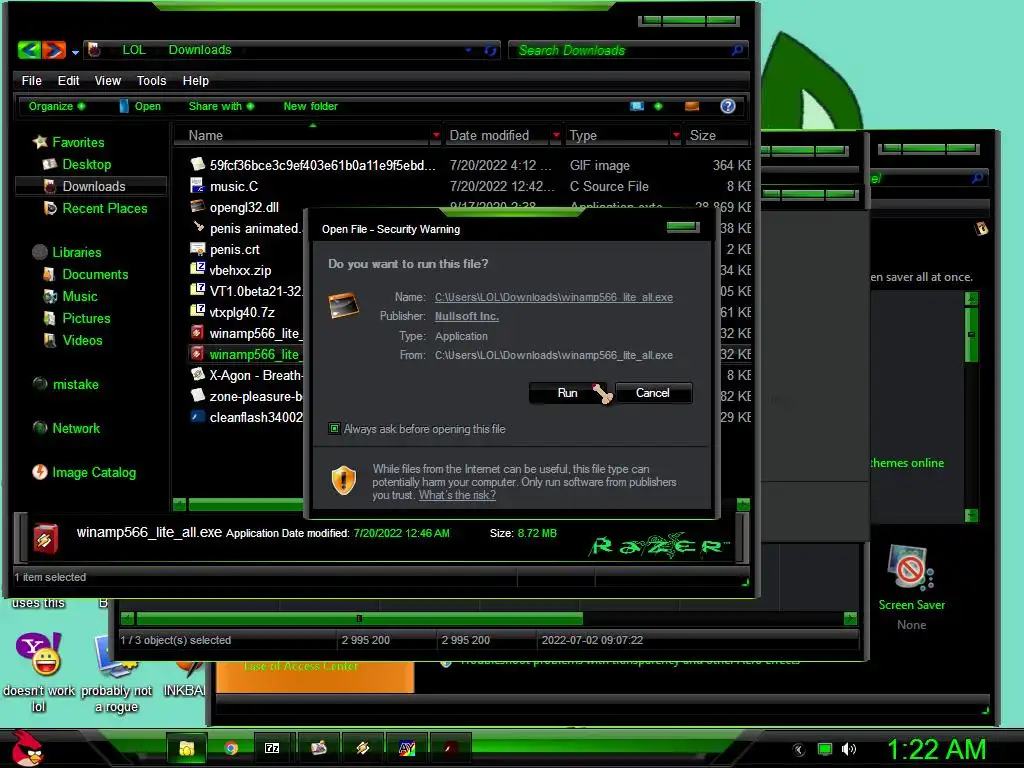The height and width of the screenshot is (768, 1024).
Task: Open the address bar history dropdown
Action: [x=468, y=50]
